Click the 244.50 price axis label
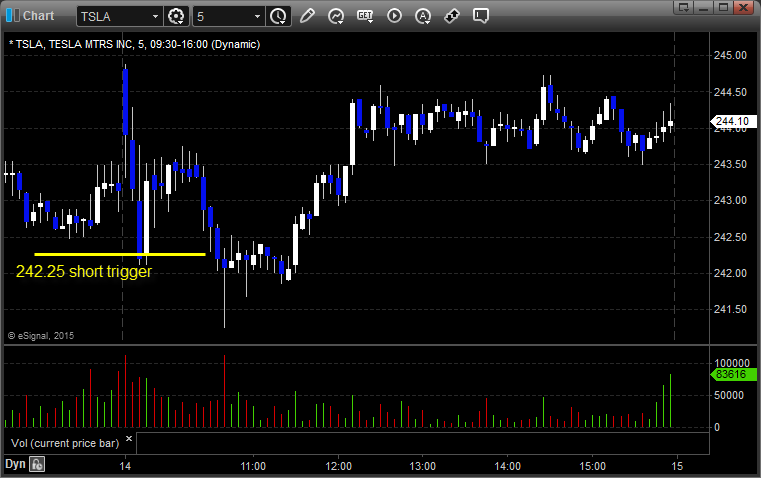The height and width of the screenshot is (478, 761). click(x=730, y=92)
